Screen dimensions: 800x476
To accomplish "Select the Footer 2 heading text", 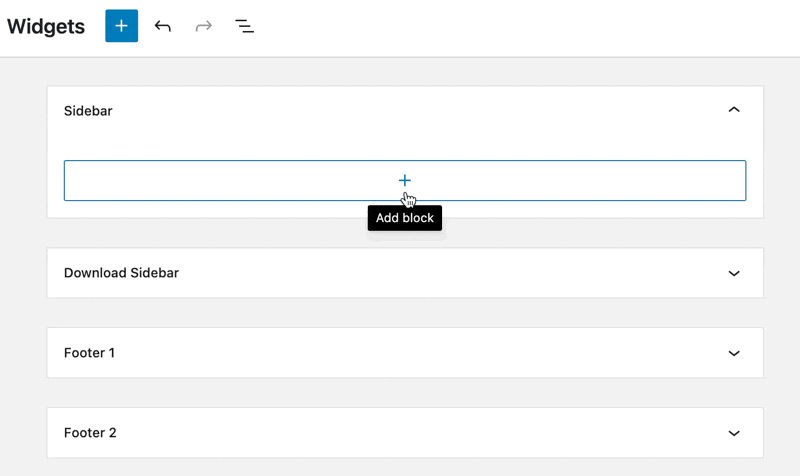I will point(90,433).
